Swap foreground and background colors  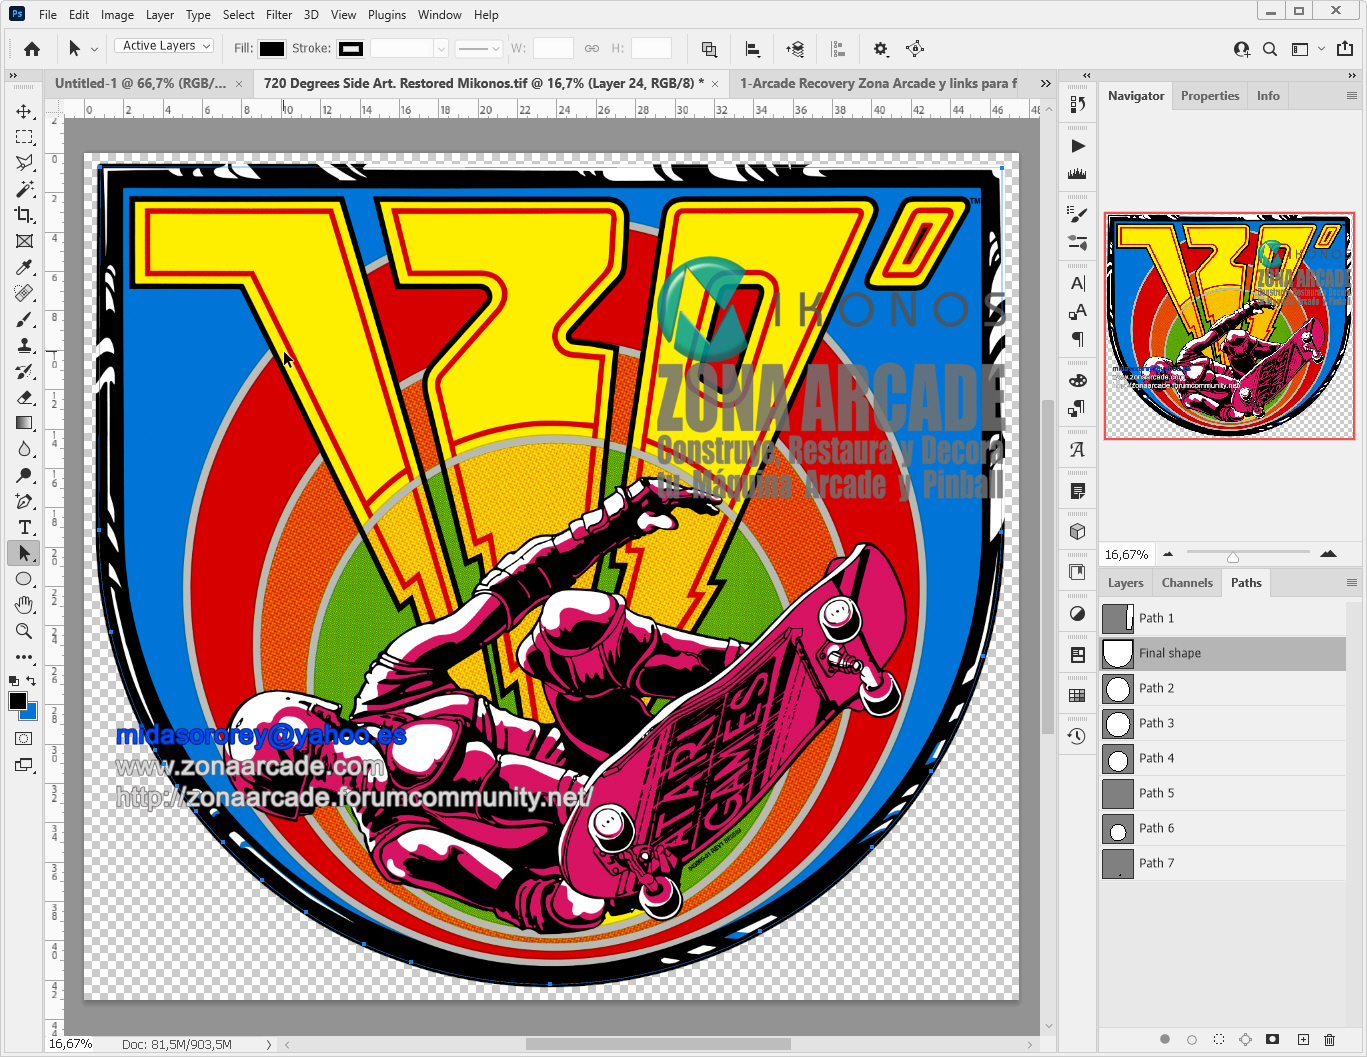tap(31, 681)
